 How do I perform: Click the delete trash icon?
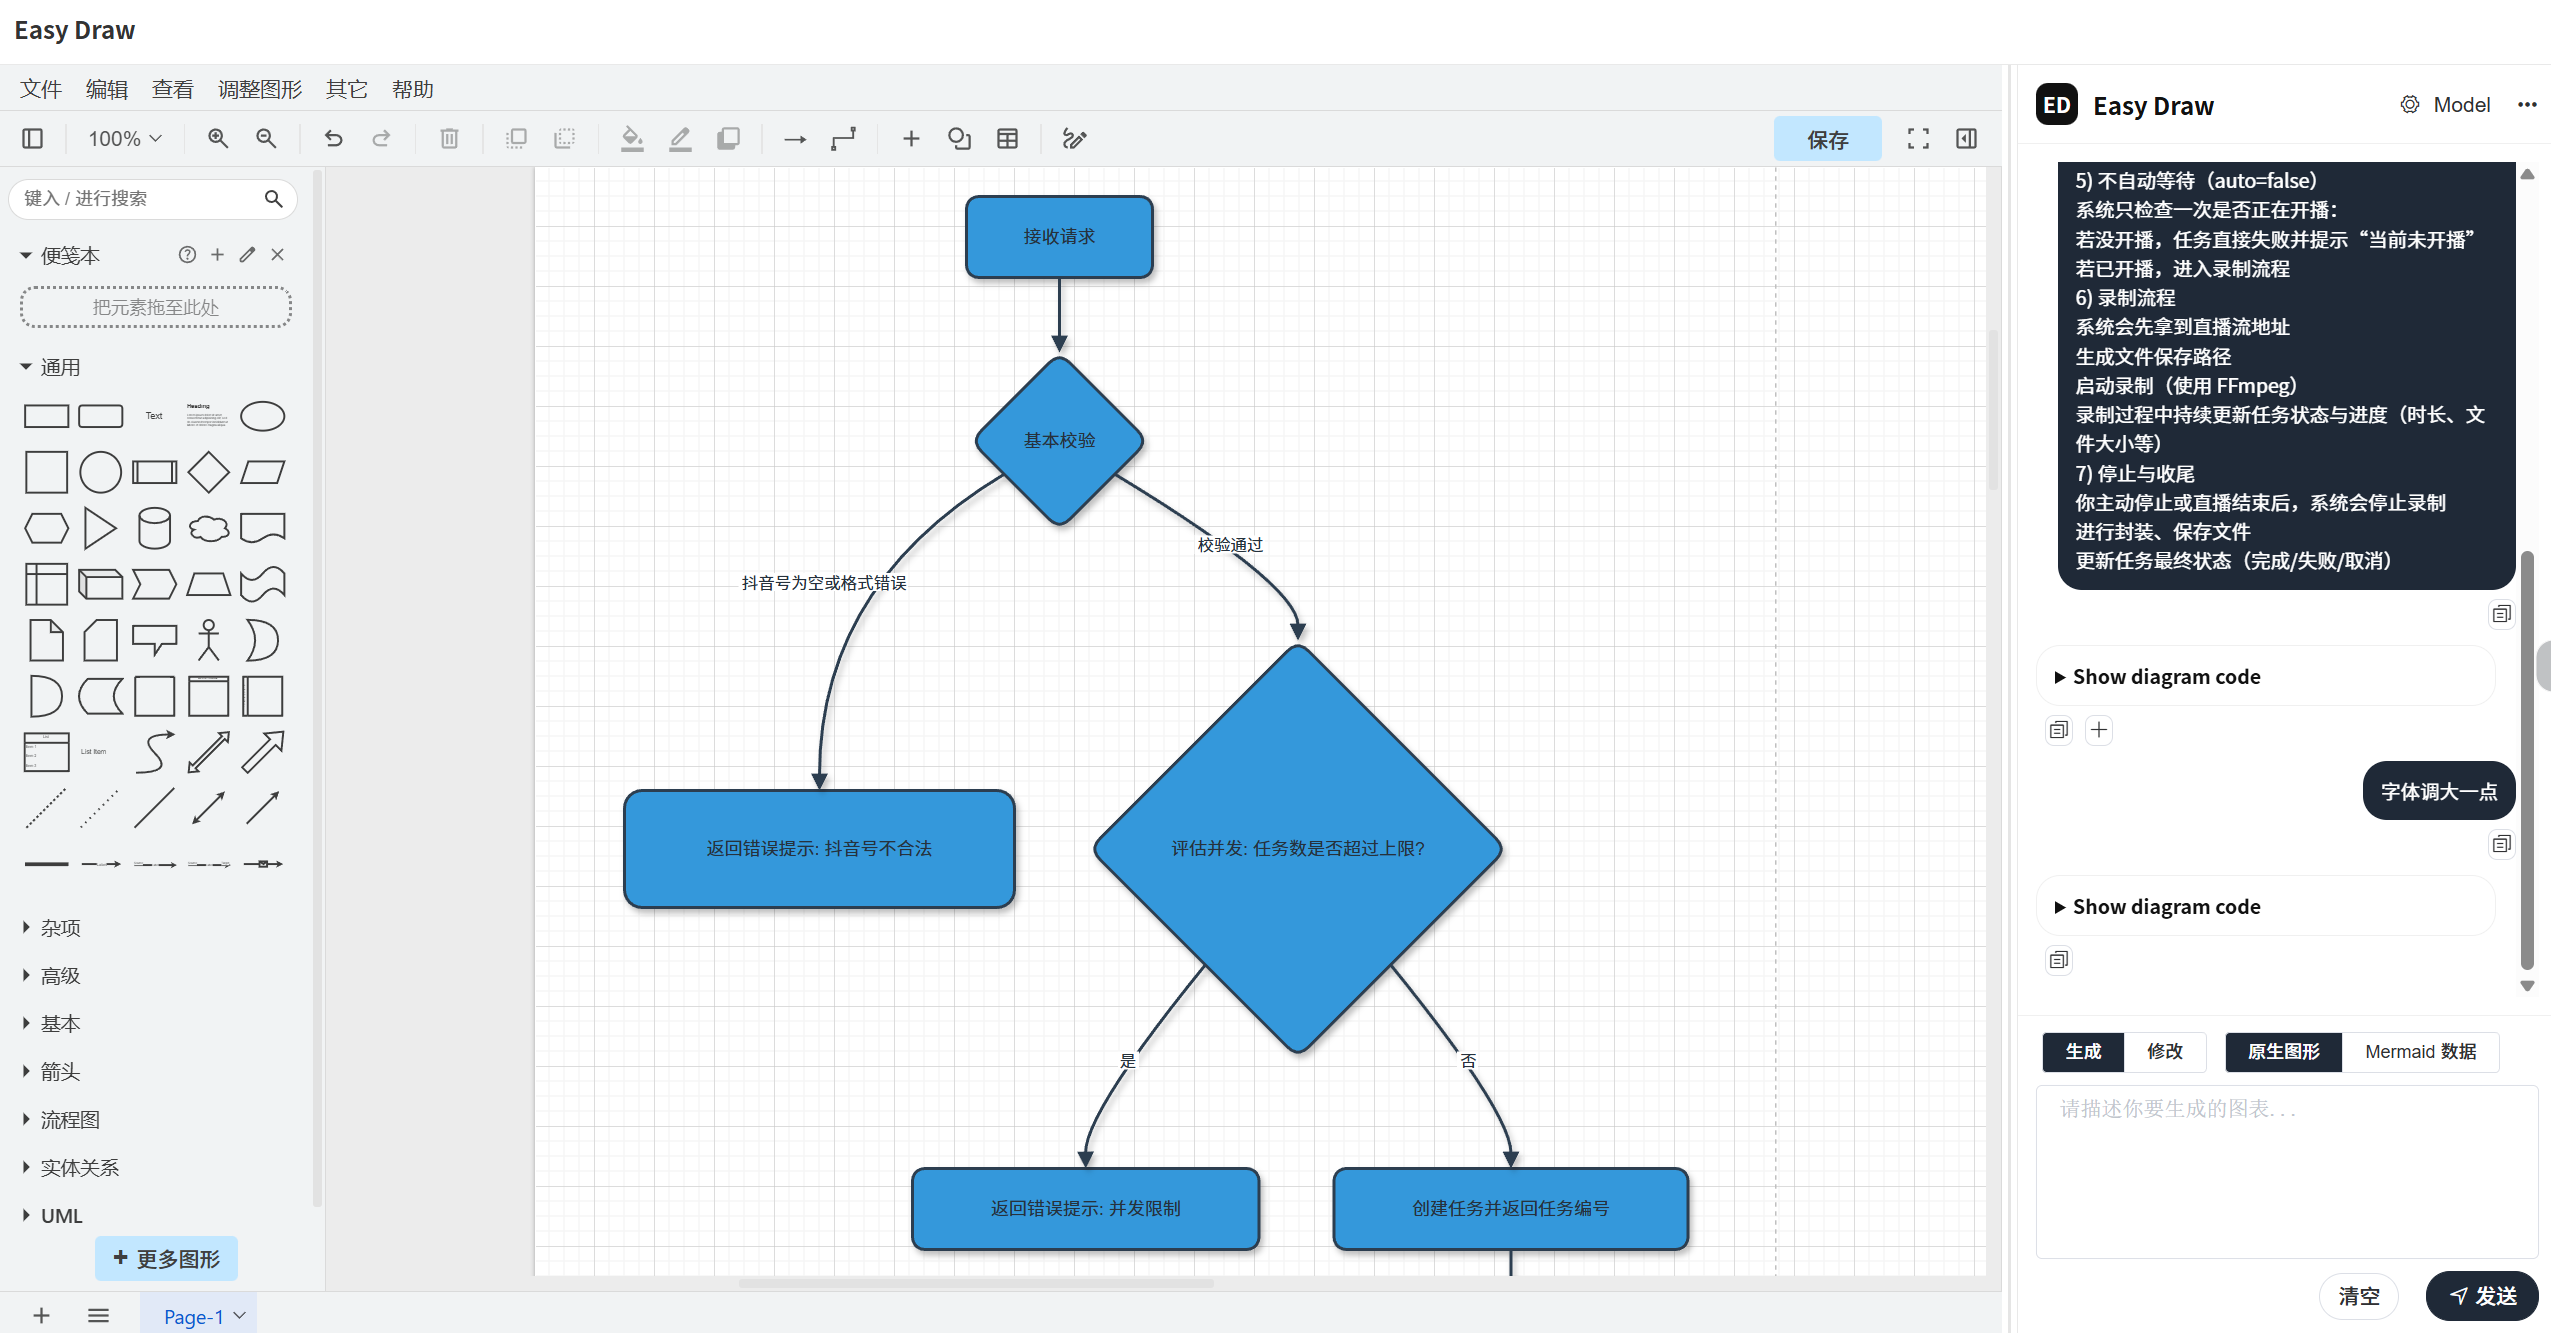449,139
